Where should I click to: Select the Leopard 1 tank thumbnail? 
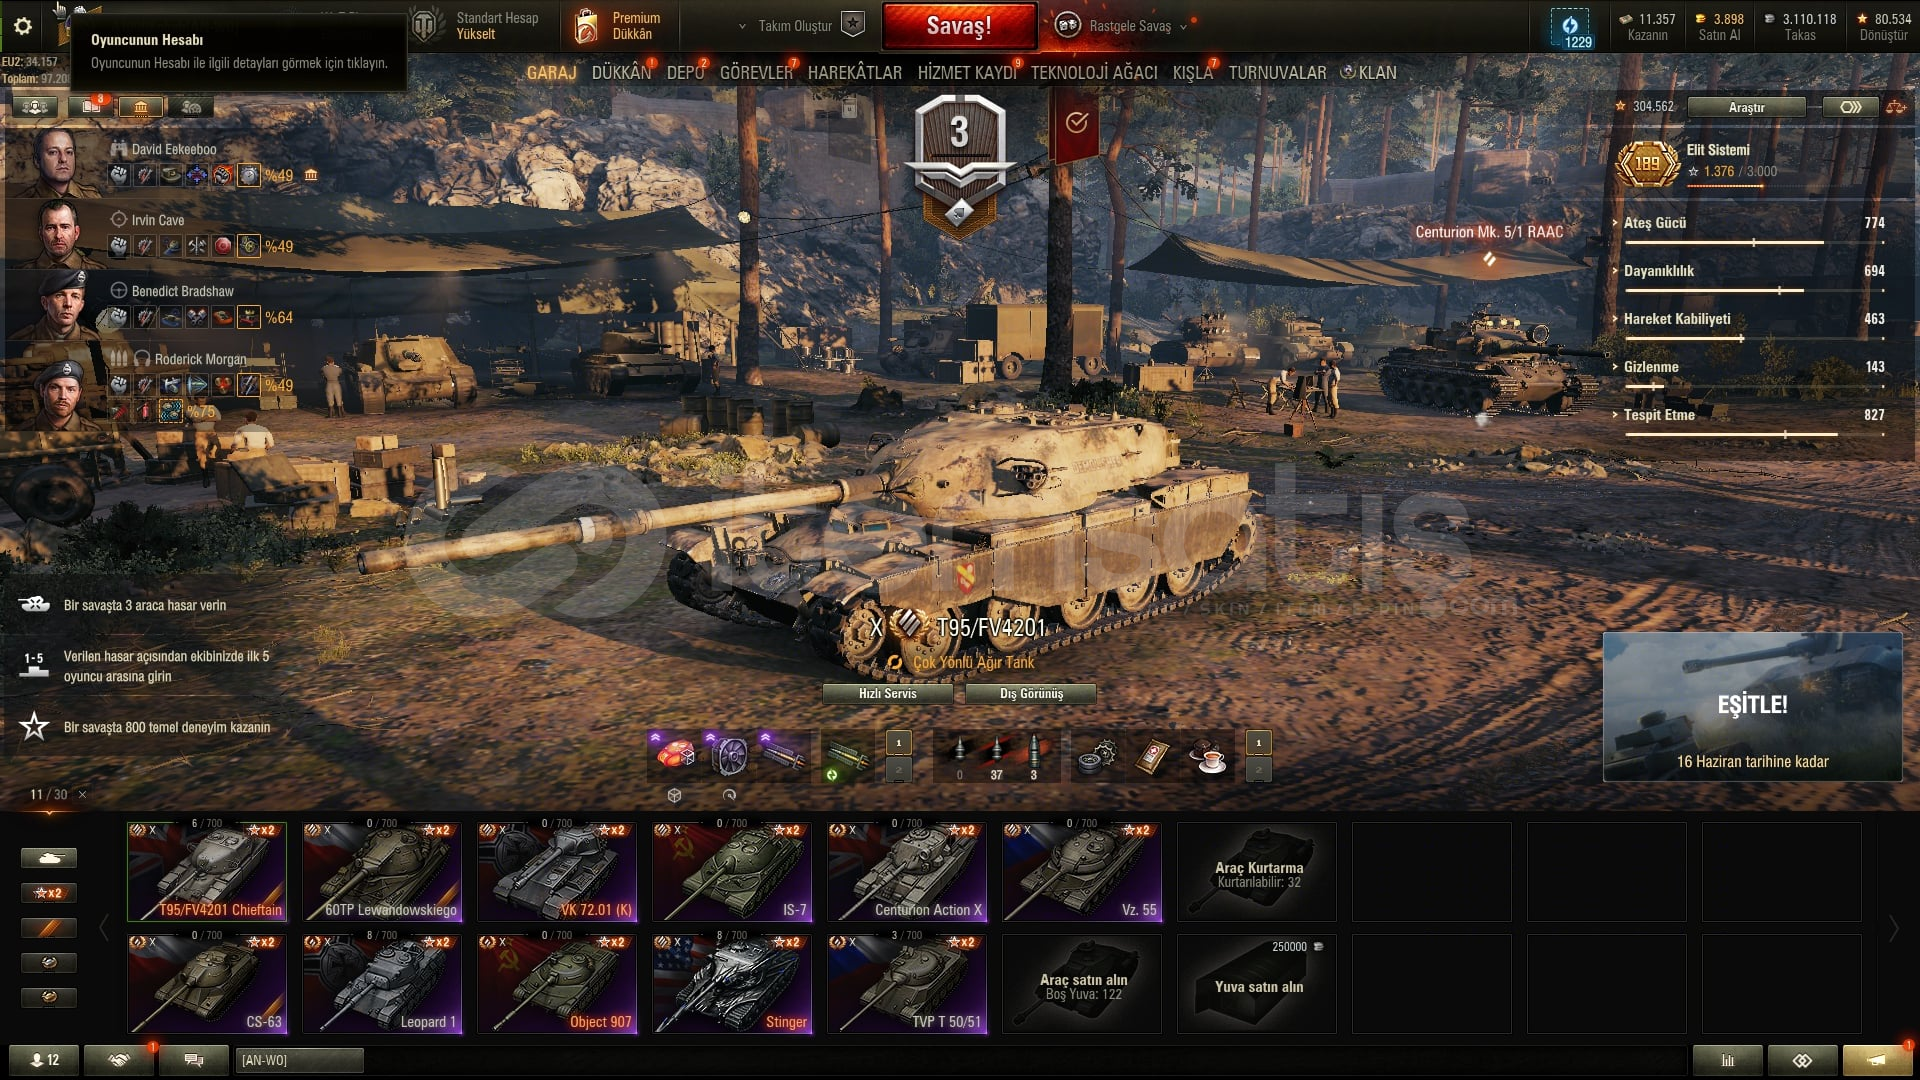click(x=382, y=984)
